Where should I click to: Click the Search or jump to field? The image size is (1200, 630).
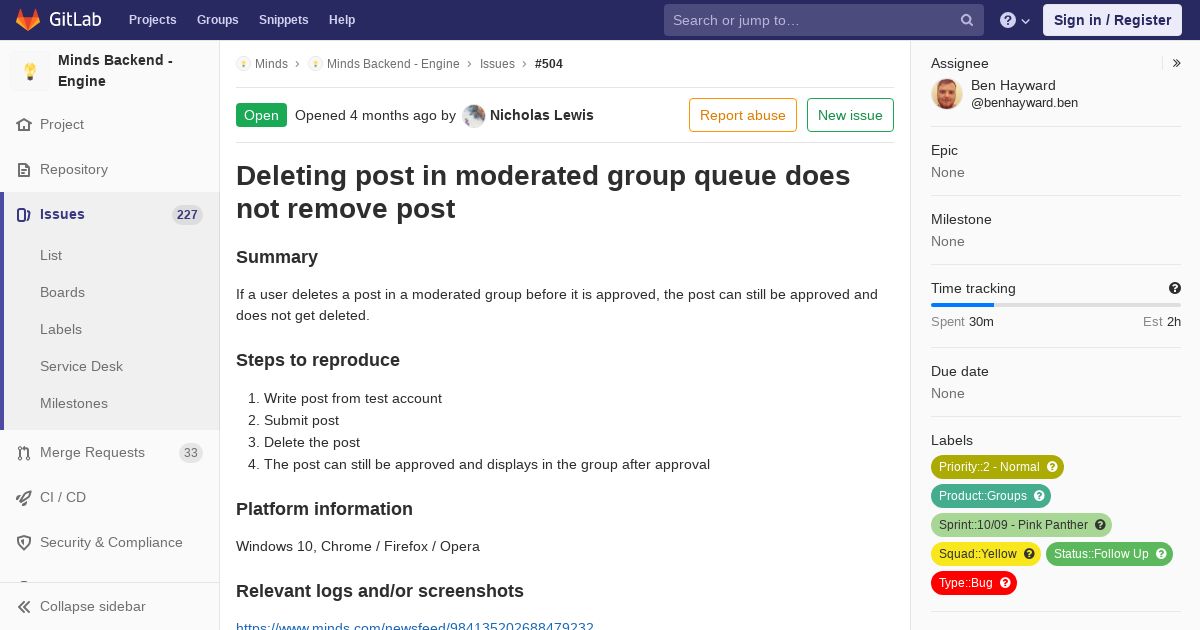(824, 20)
